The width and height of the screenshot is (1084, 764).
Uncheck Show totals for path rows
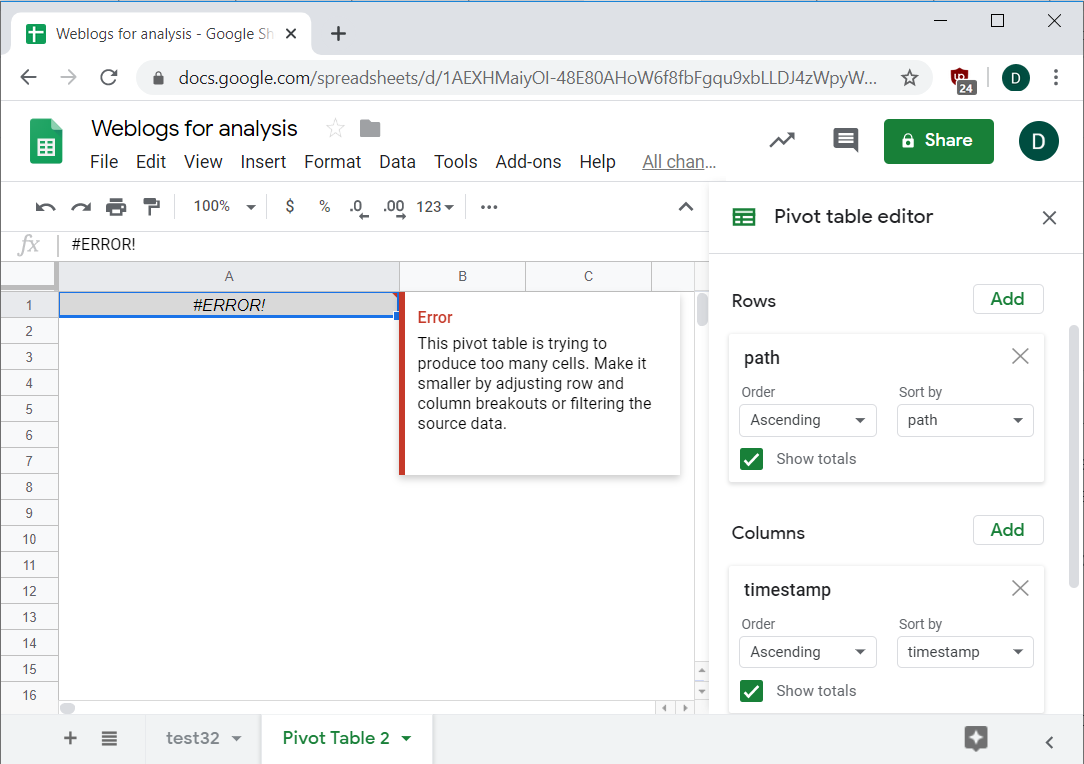752,459
